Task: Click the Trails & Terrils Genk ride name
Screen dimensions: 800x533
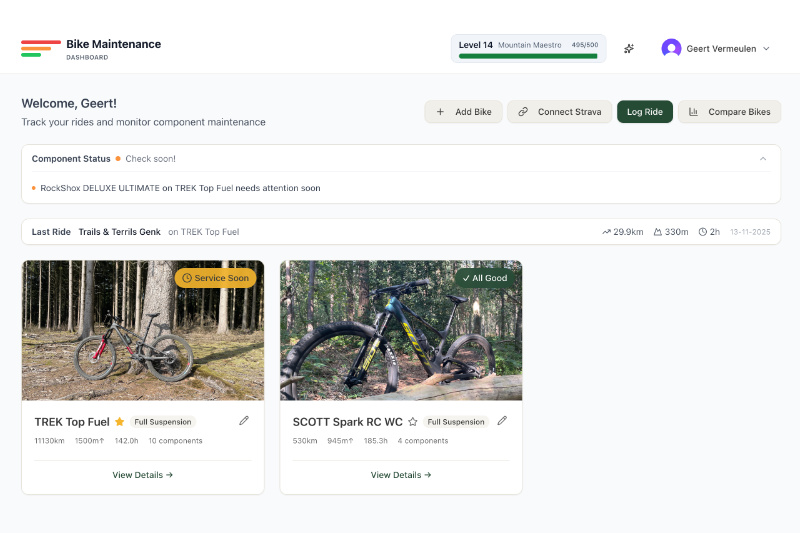Action: tap(119, 232)
